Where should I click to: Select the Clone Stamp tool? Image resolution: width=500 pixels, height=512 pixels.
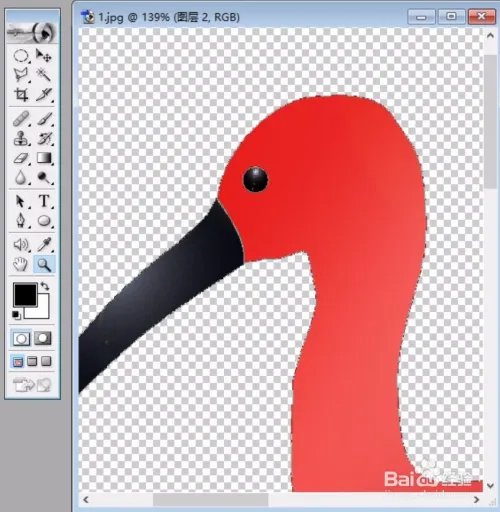coord(21,138)
